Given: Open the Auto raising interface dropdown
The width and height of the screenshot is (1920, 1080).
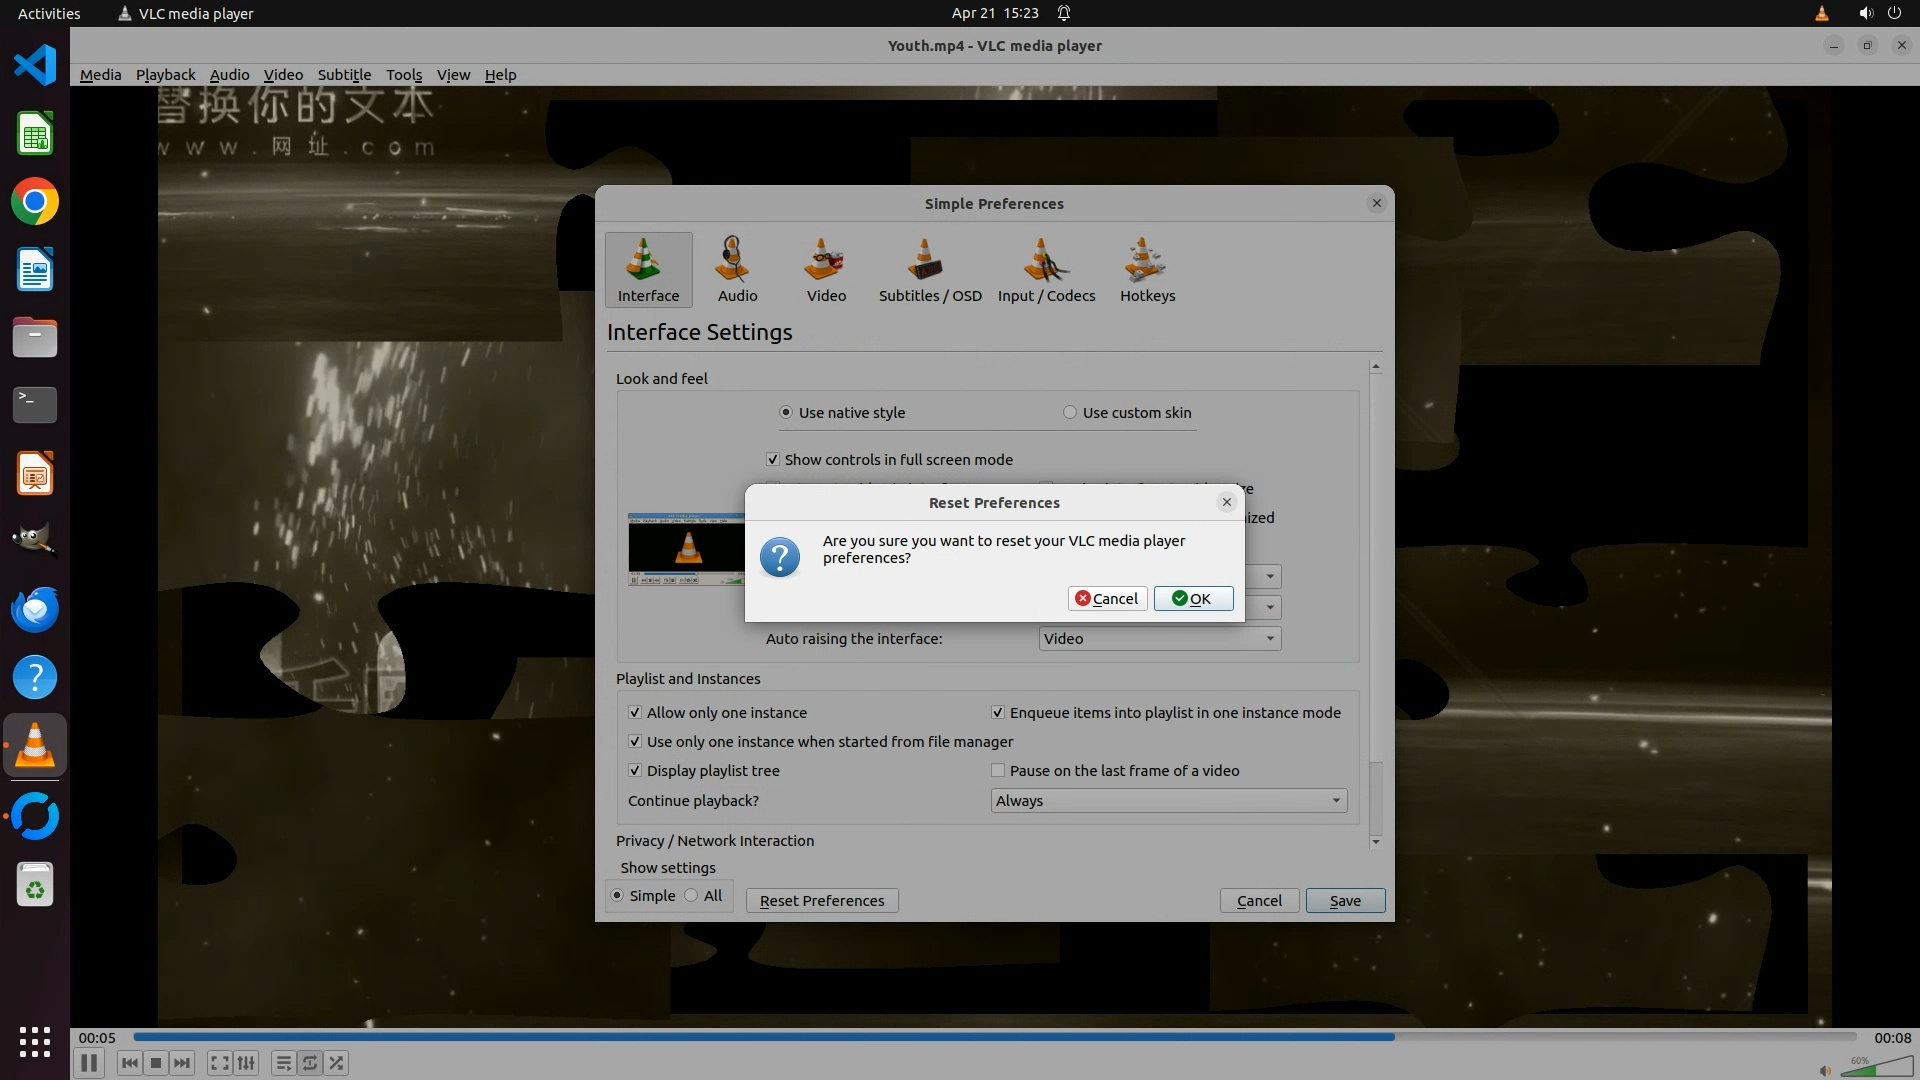Looking at the screenshot, I should [x=1159, y=639].
